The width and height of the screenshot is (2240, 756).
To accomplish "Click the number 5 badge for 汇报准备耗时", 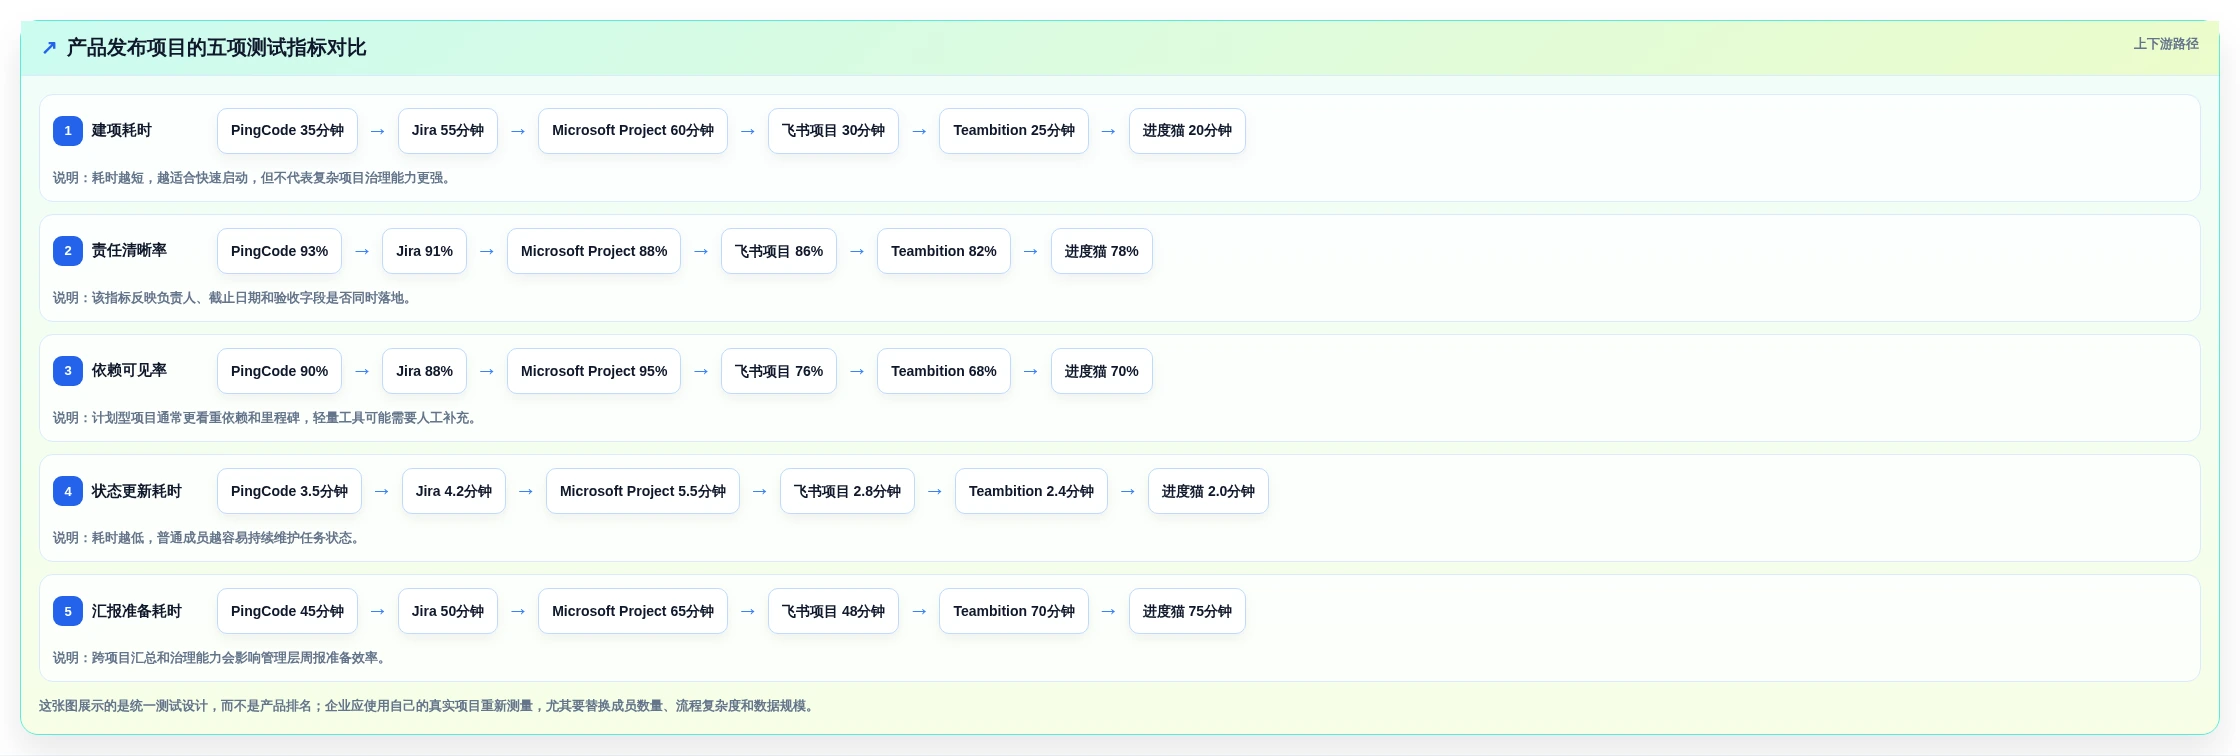I will [x=68, y=611].
